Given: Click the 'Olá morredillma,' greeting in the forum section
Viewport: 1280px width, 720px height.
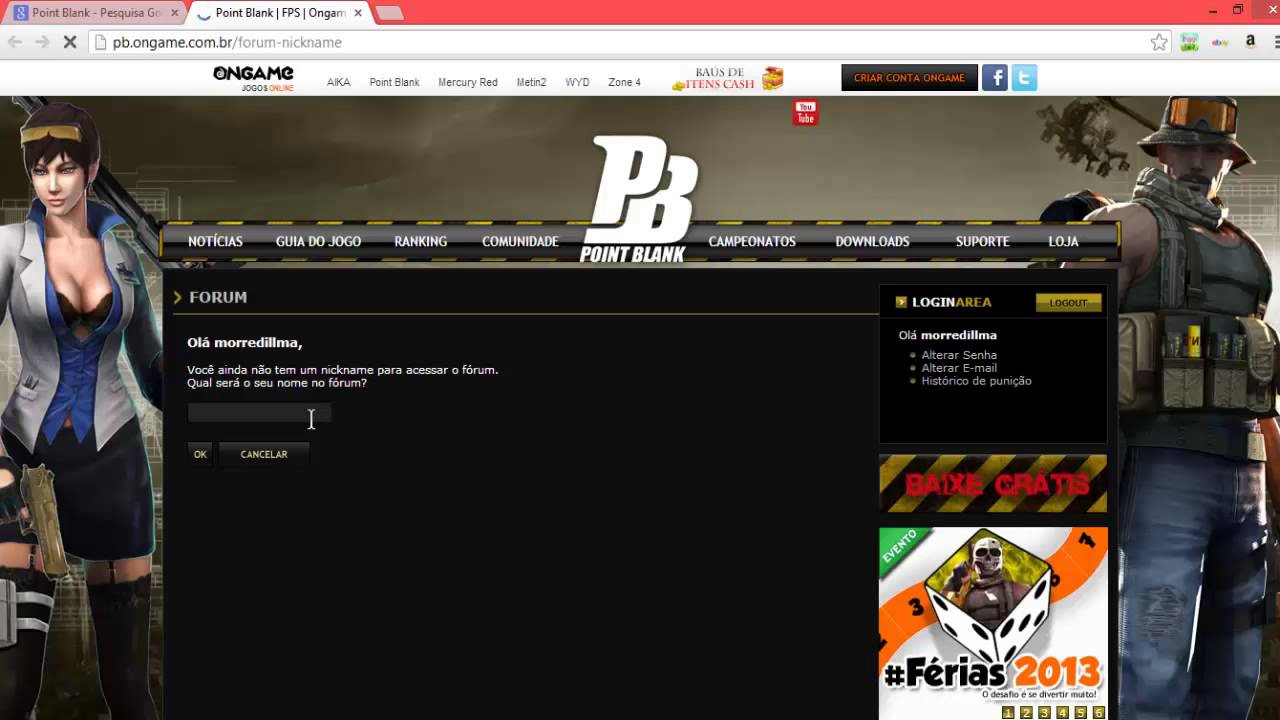Looking at the screenshot, I should (245, 342).
